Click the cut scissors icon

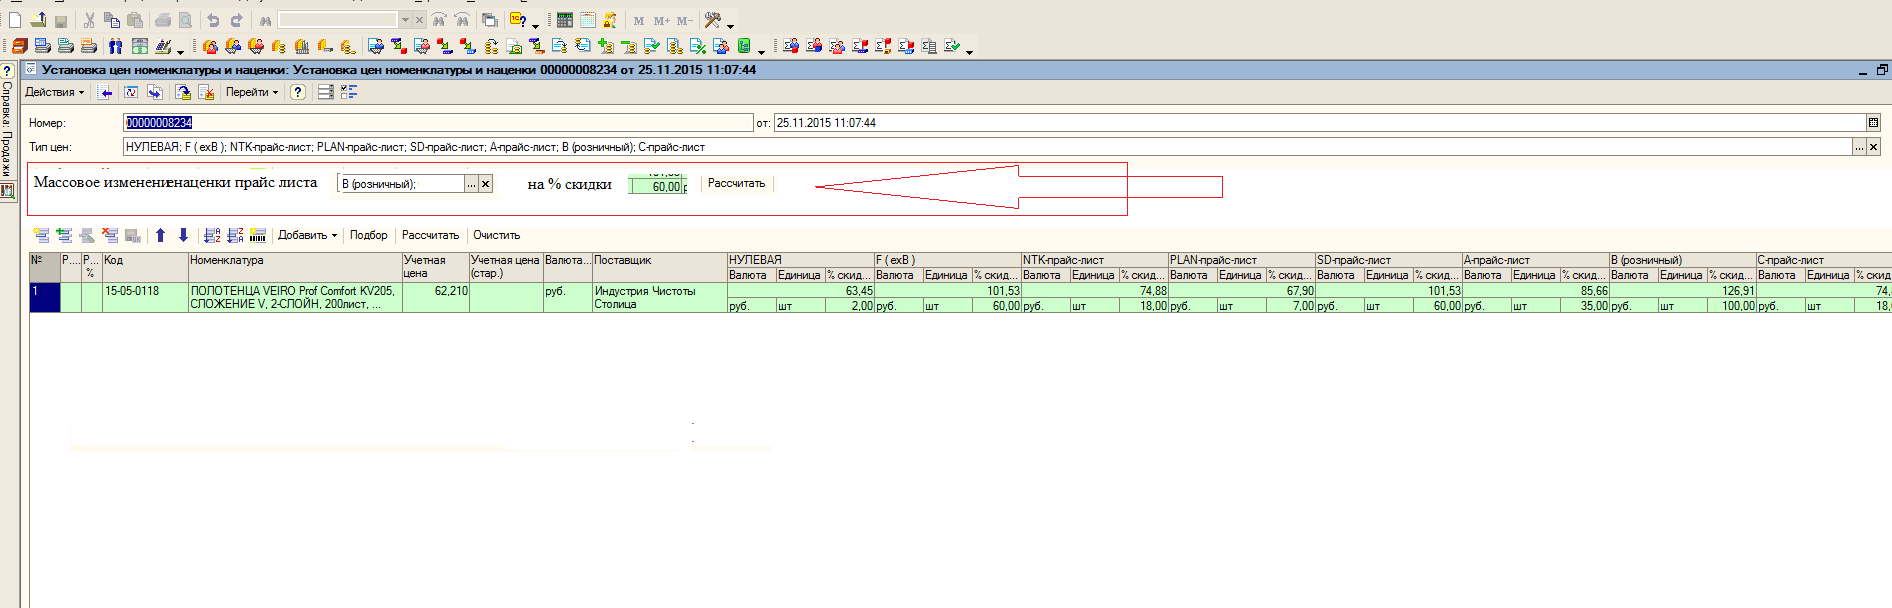[x=89, y=20]
